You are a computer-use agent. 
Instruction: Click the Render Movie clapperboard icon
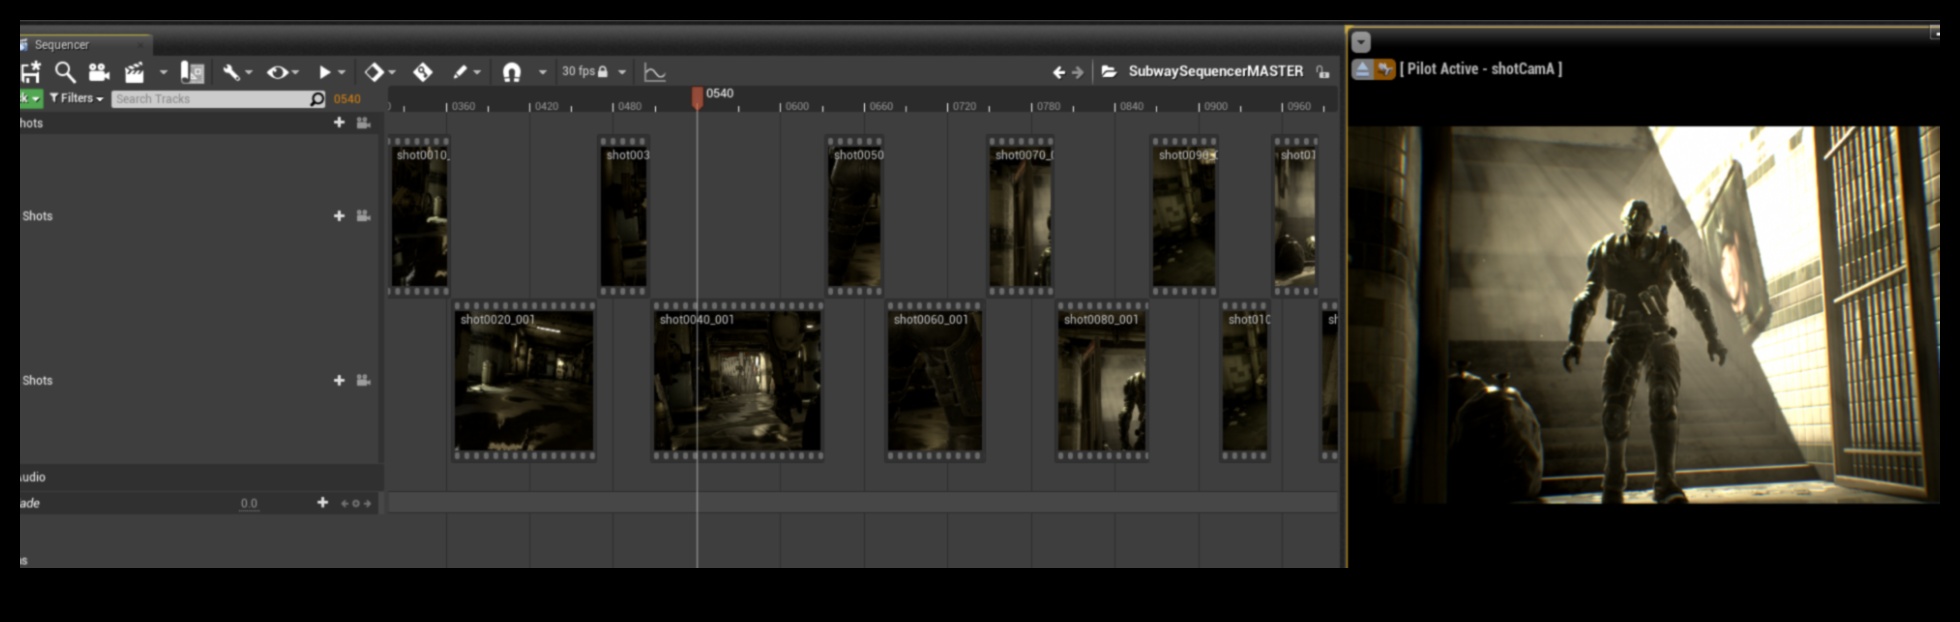[134, 72]
